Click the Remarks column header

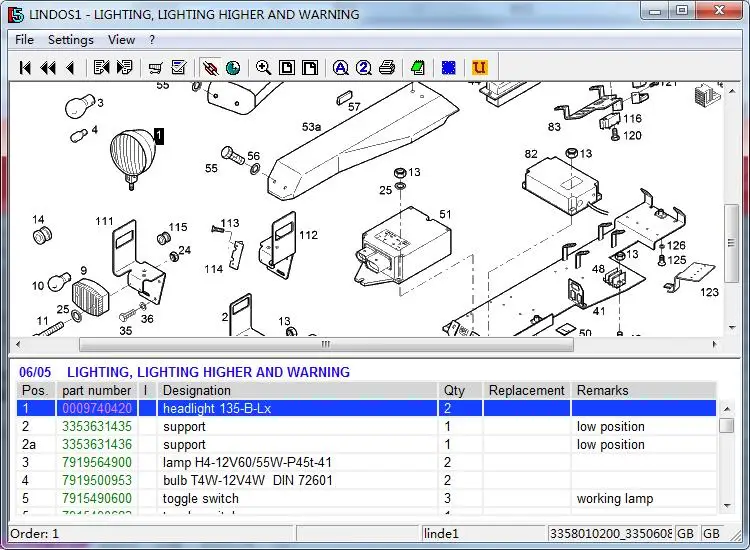pos(643,390)
